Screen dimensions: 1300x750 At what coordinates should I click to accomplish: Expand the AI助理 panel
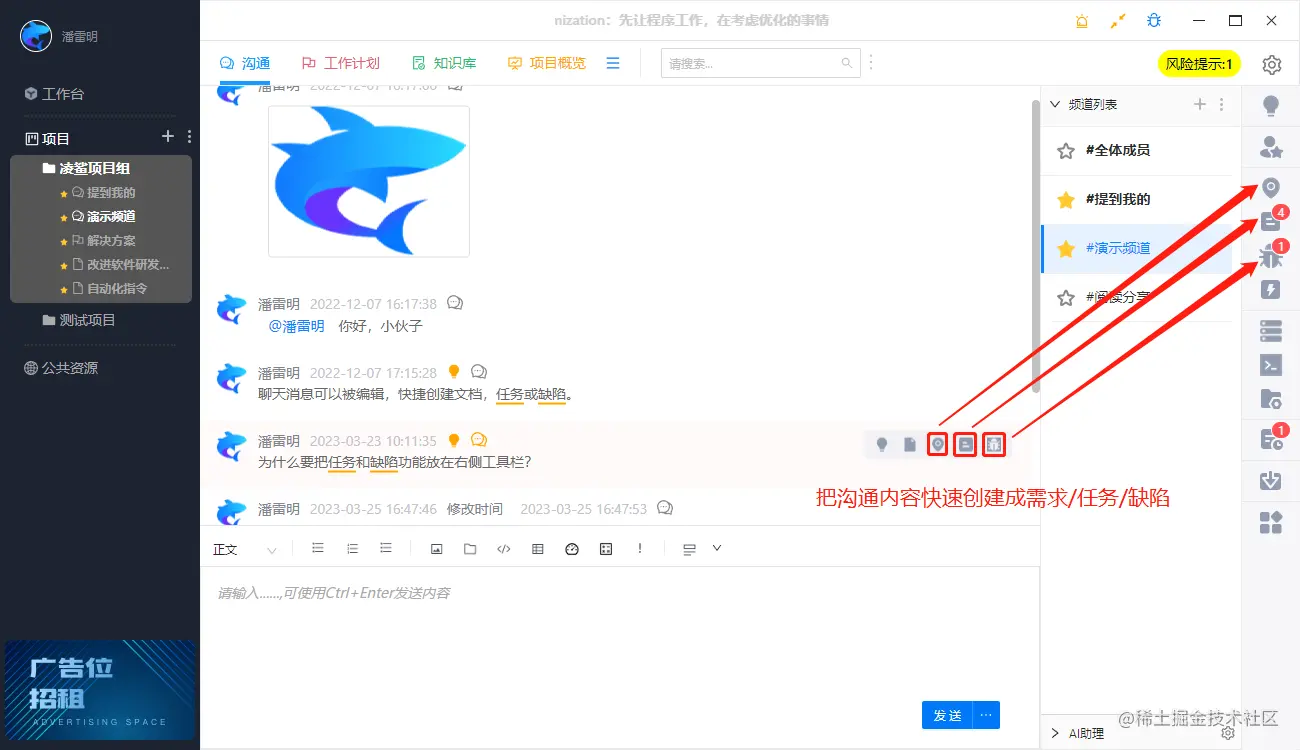click(x=1055, y=733)
